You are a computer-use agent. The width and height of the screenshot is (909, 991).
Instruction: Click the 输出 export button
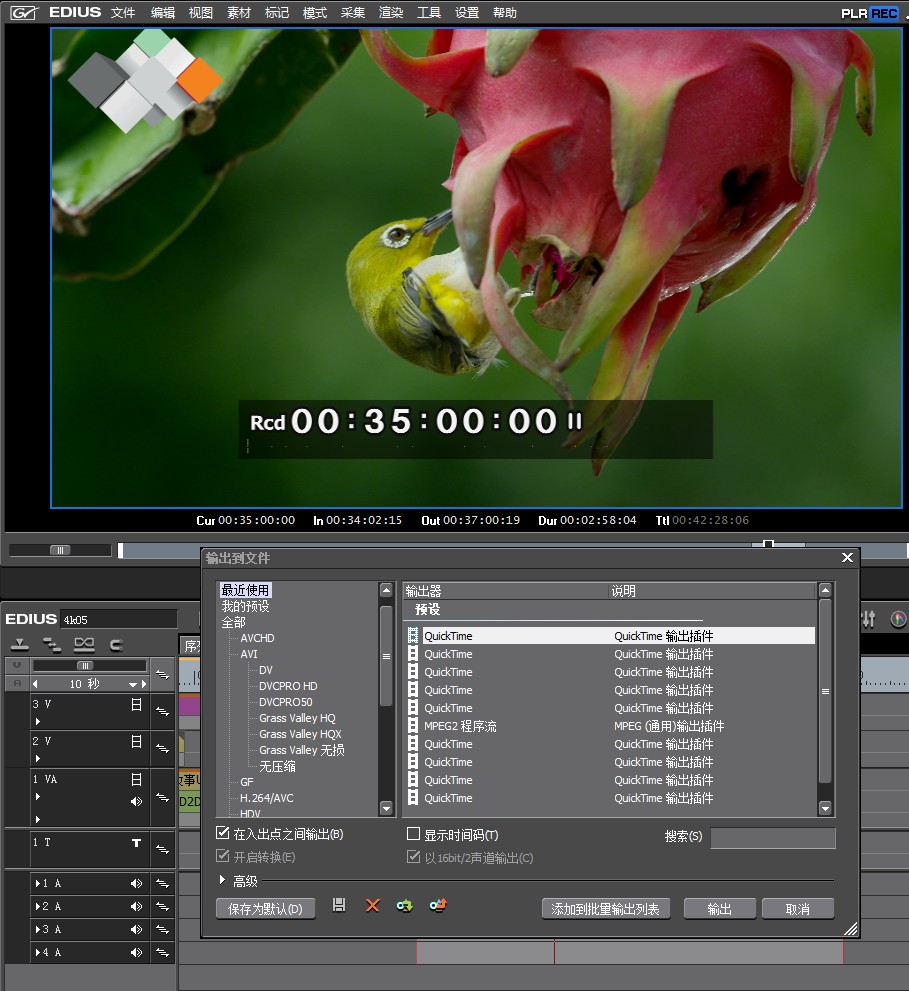(x=719, y=909)
